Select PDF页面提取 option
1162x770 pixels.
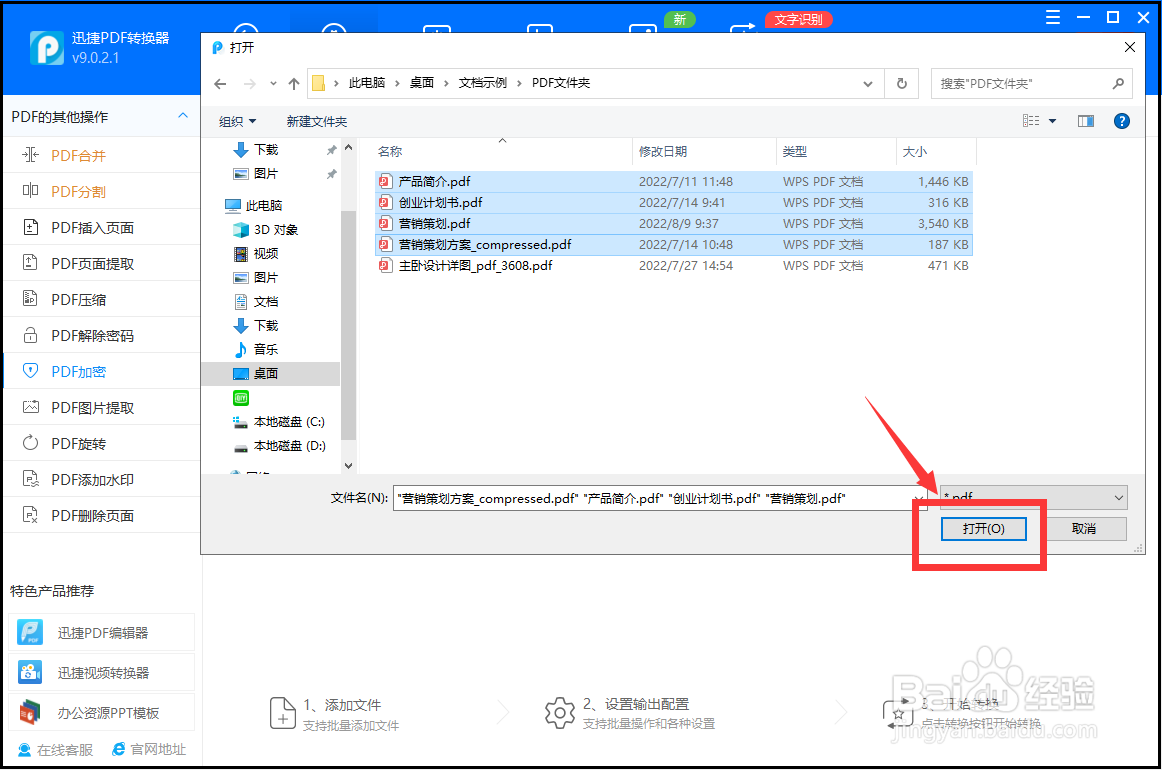(x=102, y=263)
